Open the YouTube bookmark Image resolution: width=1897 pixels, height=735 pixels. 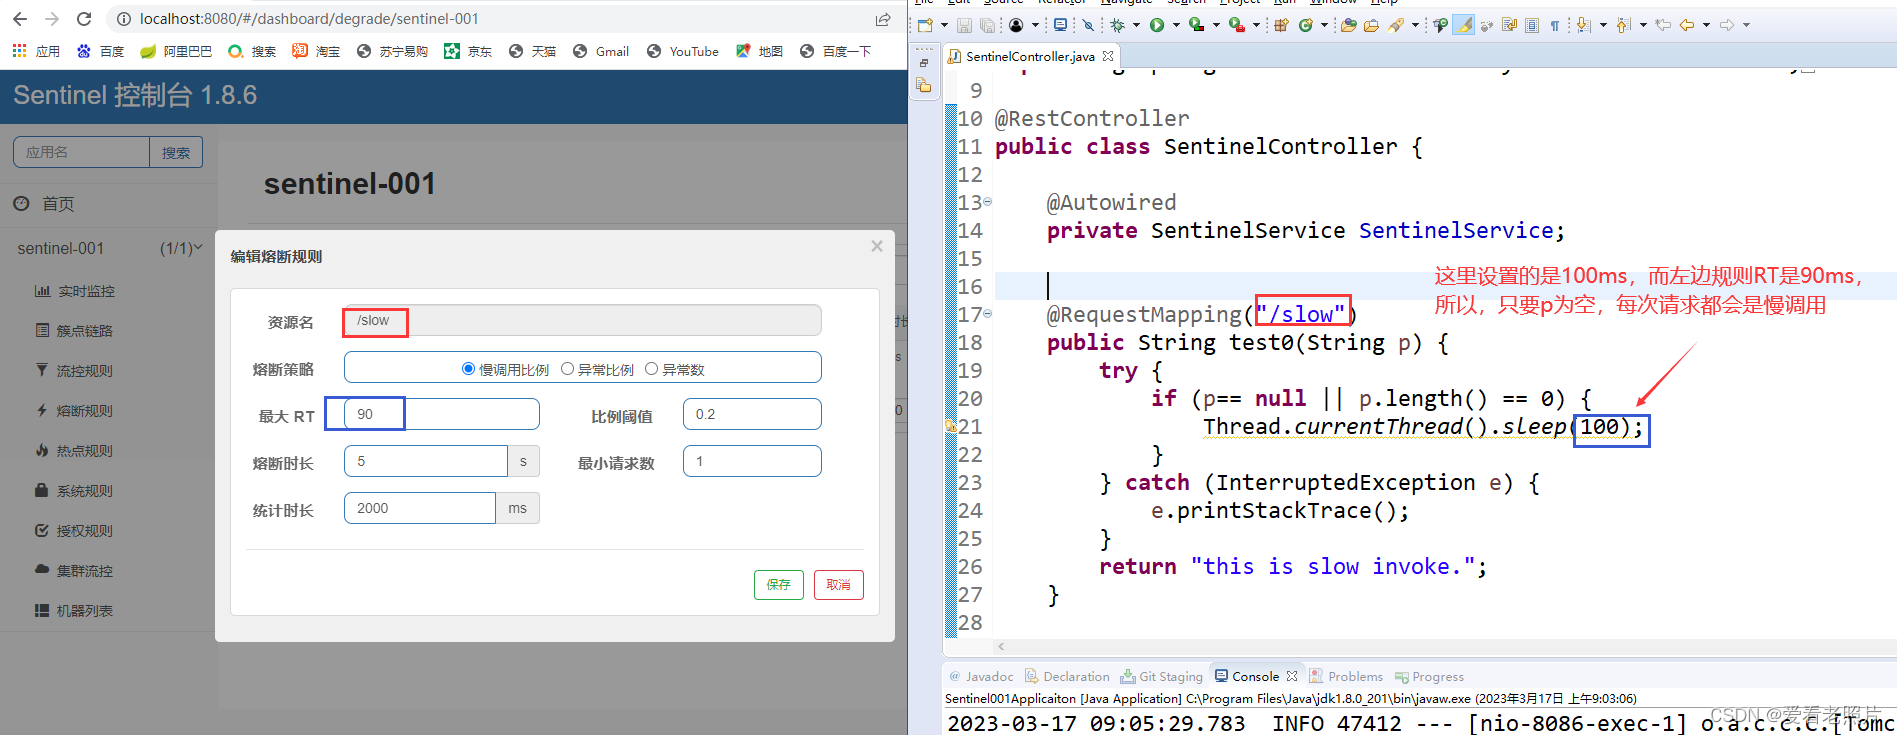click(683, 51)
